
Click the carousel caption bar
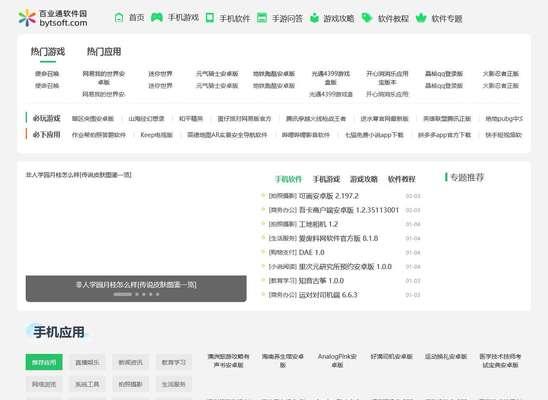pyautogui.click(x=136, y=289)
